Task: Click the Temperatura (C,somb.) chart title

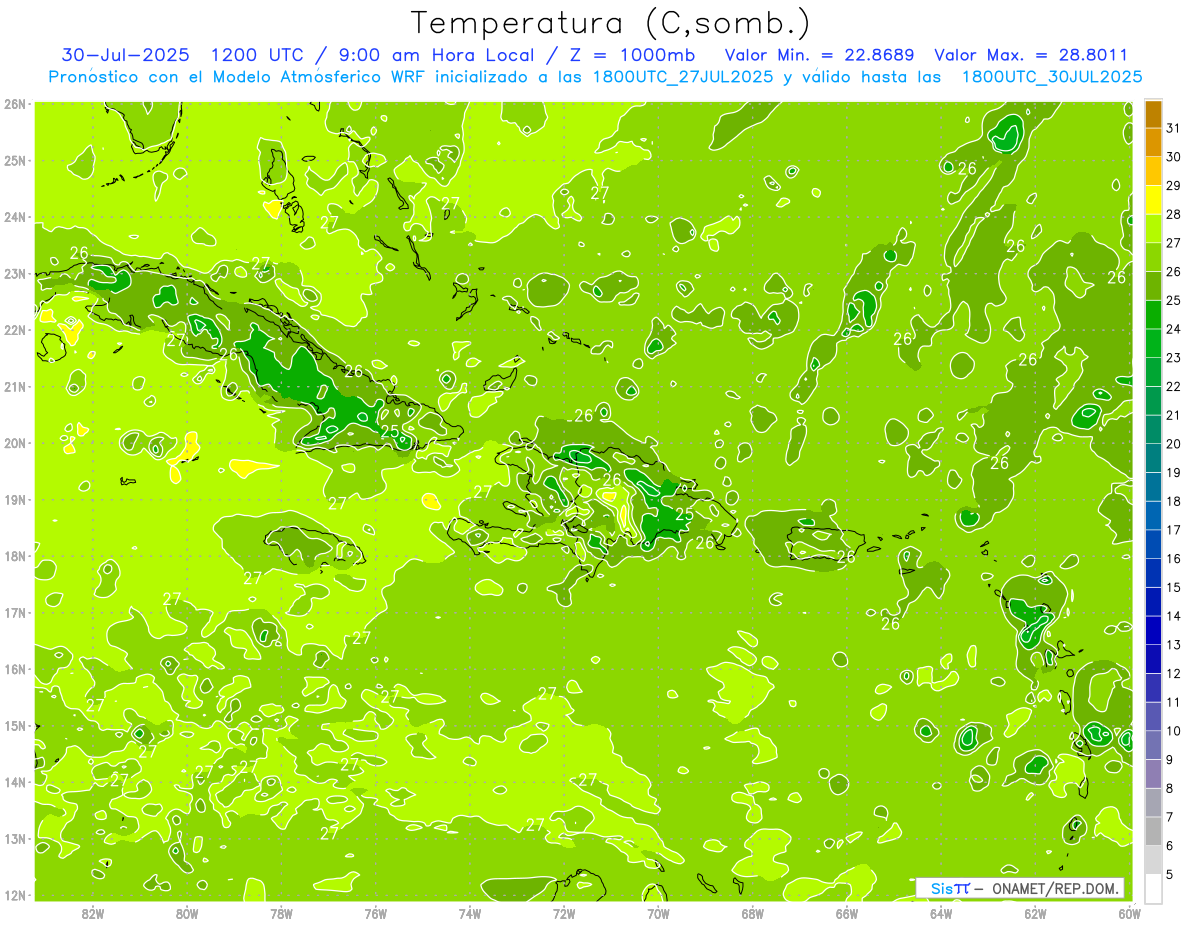Action: pyautogui.click(x=610, y=22)
